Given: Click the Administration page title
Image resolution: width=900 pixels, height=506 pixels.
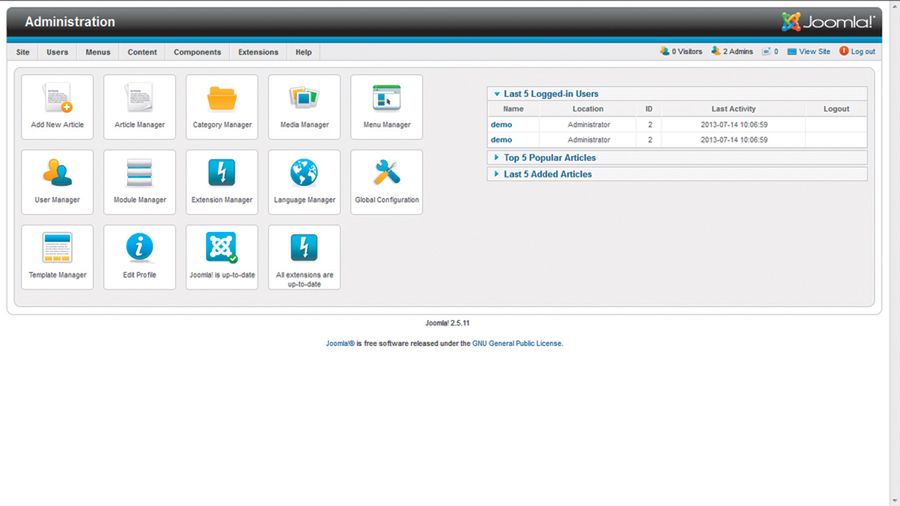Looking at the screenshot, I should tap(70, 22).
